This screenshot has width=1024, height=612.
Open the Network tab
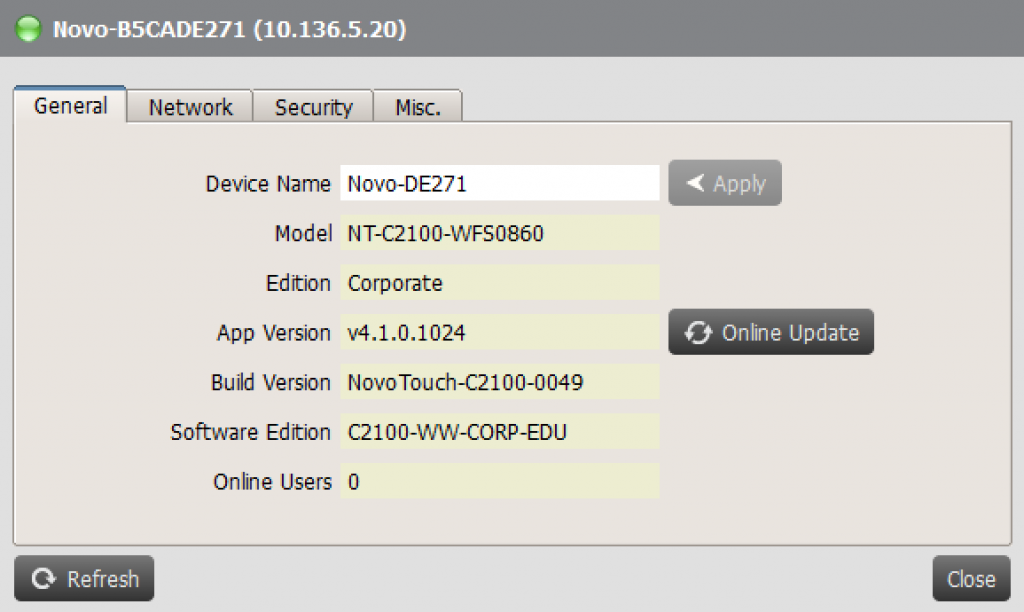[190, 106]
